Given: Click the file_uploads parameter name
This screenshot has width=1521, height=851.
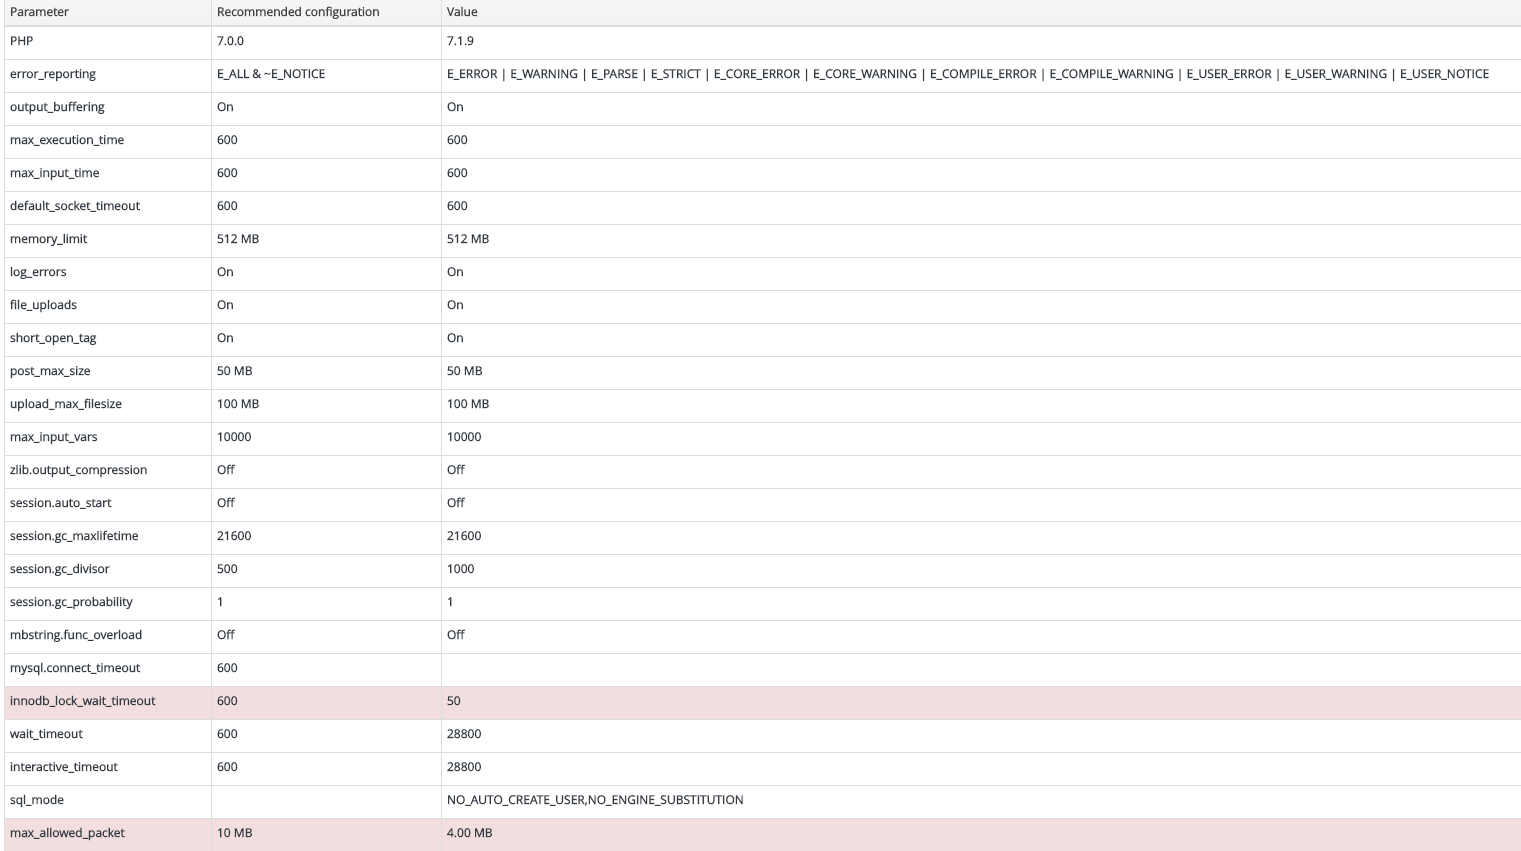Looking at the screenshot, I should [x=43, y=305].
